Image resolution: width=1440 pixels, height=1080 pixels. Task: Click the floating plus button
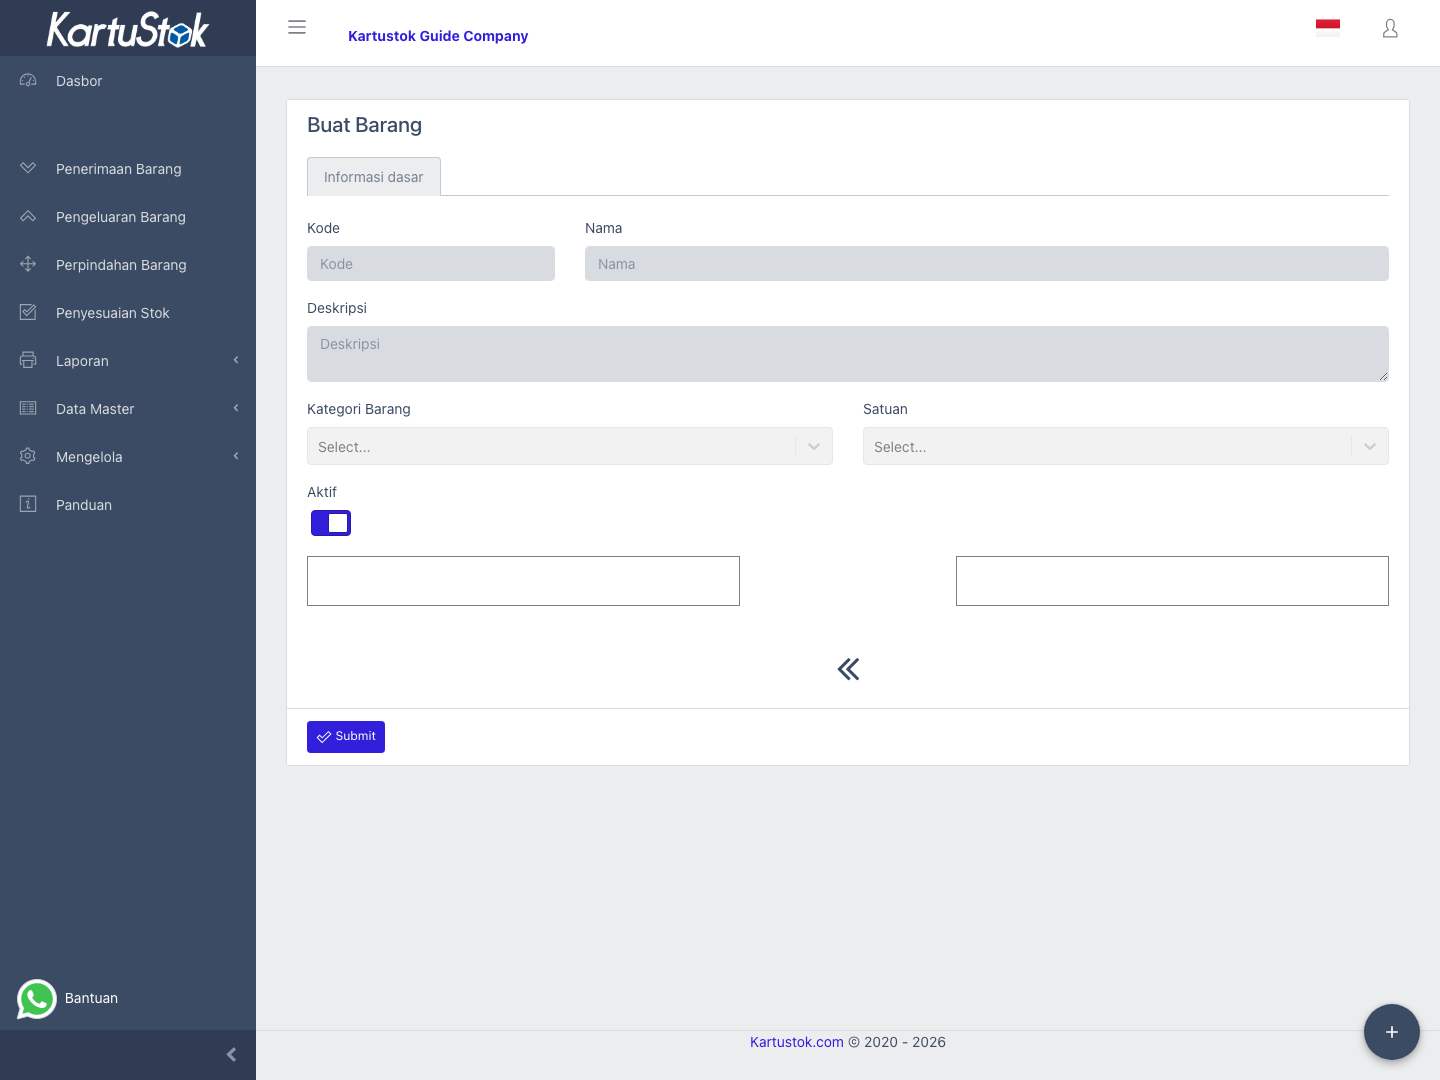point(1392,1032)
